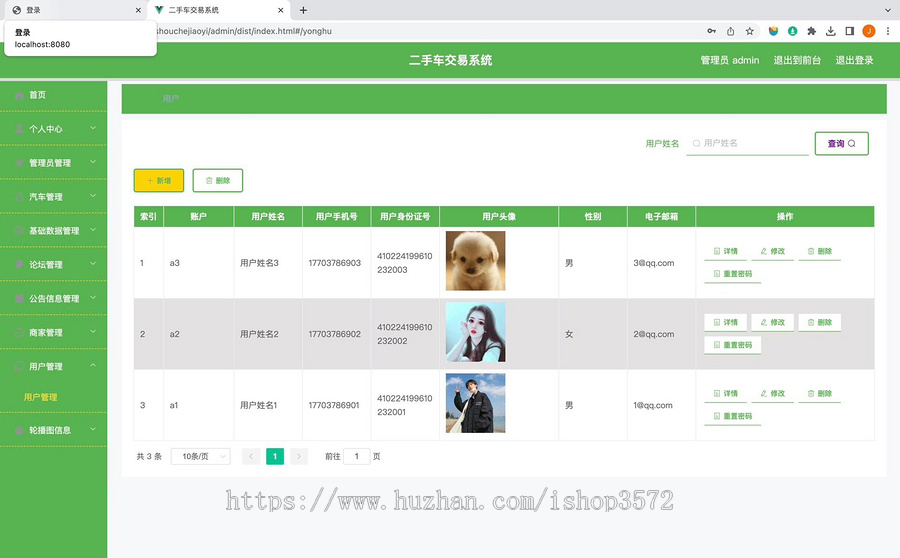Click the yellow 新增 add button
Viewport: 900px width, 558px height.
coord(159,180)
